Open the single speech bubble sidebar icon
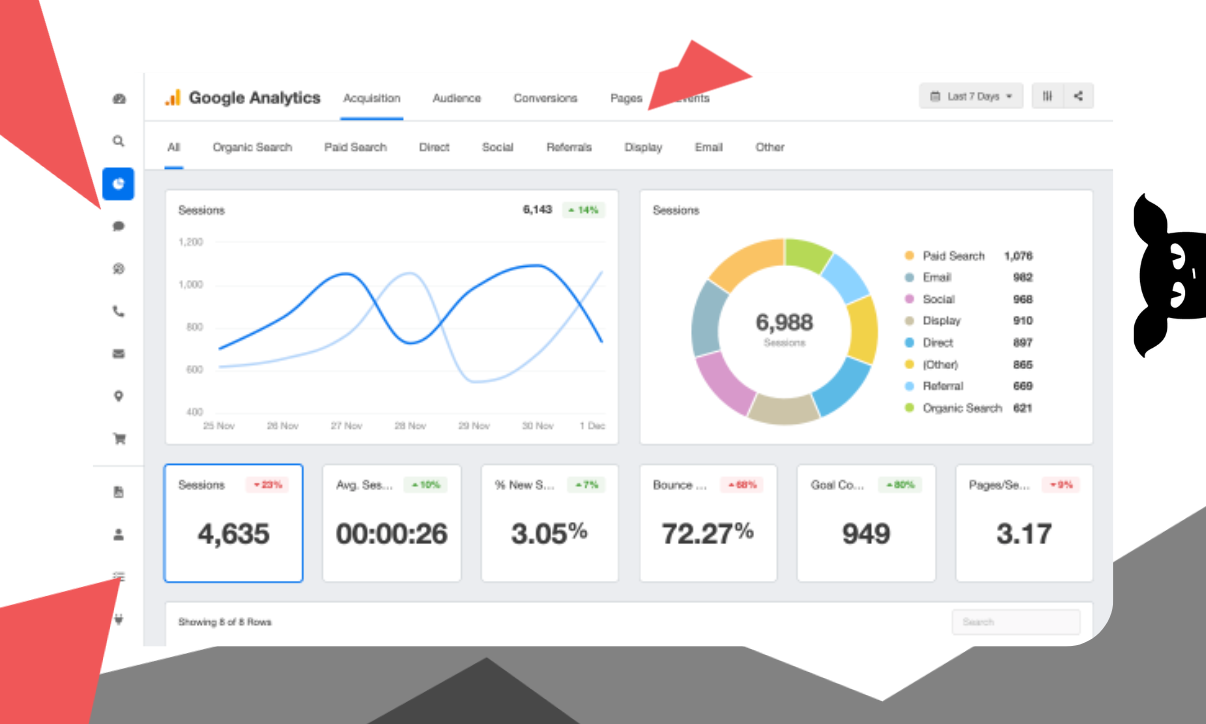 point(119,226)
